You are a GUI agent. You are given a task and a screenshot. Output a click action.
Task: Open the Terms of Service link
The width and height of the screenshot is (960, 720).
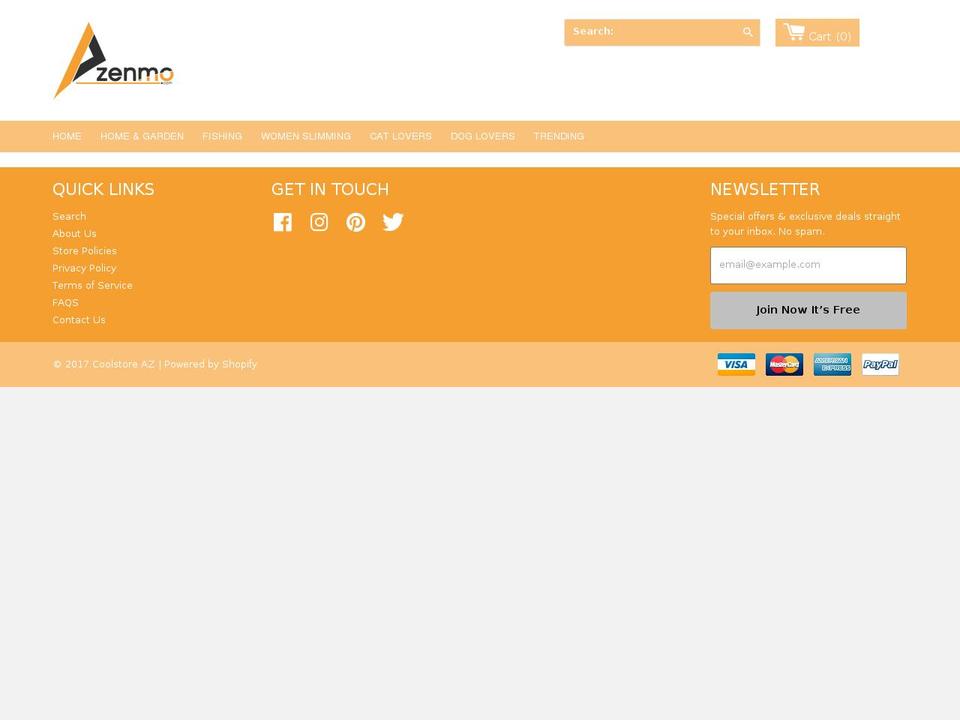click(x=92, y=285)
